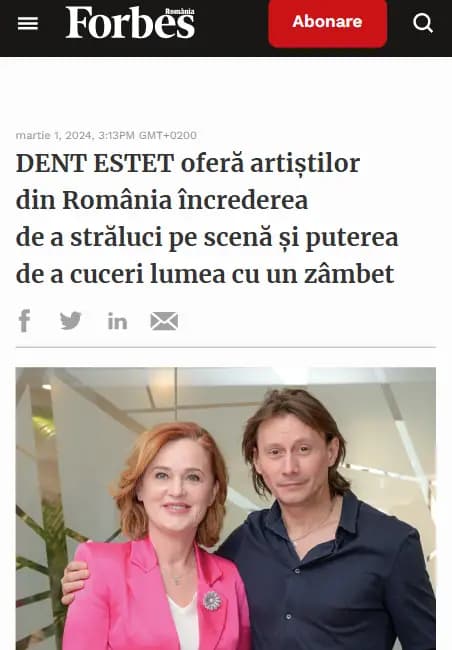Click the Abonare subscribe button
Viewport: 452px width, 650px height.
[328, 22]
